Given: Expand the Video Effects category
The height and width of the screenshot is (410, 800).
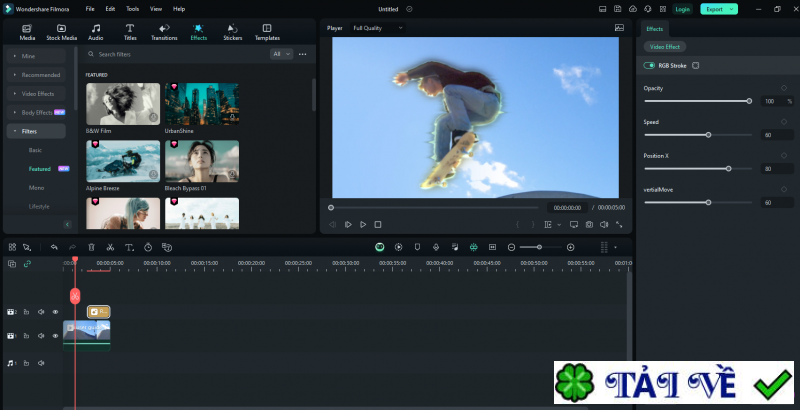Looking at the screenshot, I should pyautogui.click(x=38, y=93).
